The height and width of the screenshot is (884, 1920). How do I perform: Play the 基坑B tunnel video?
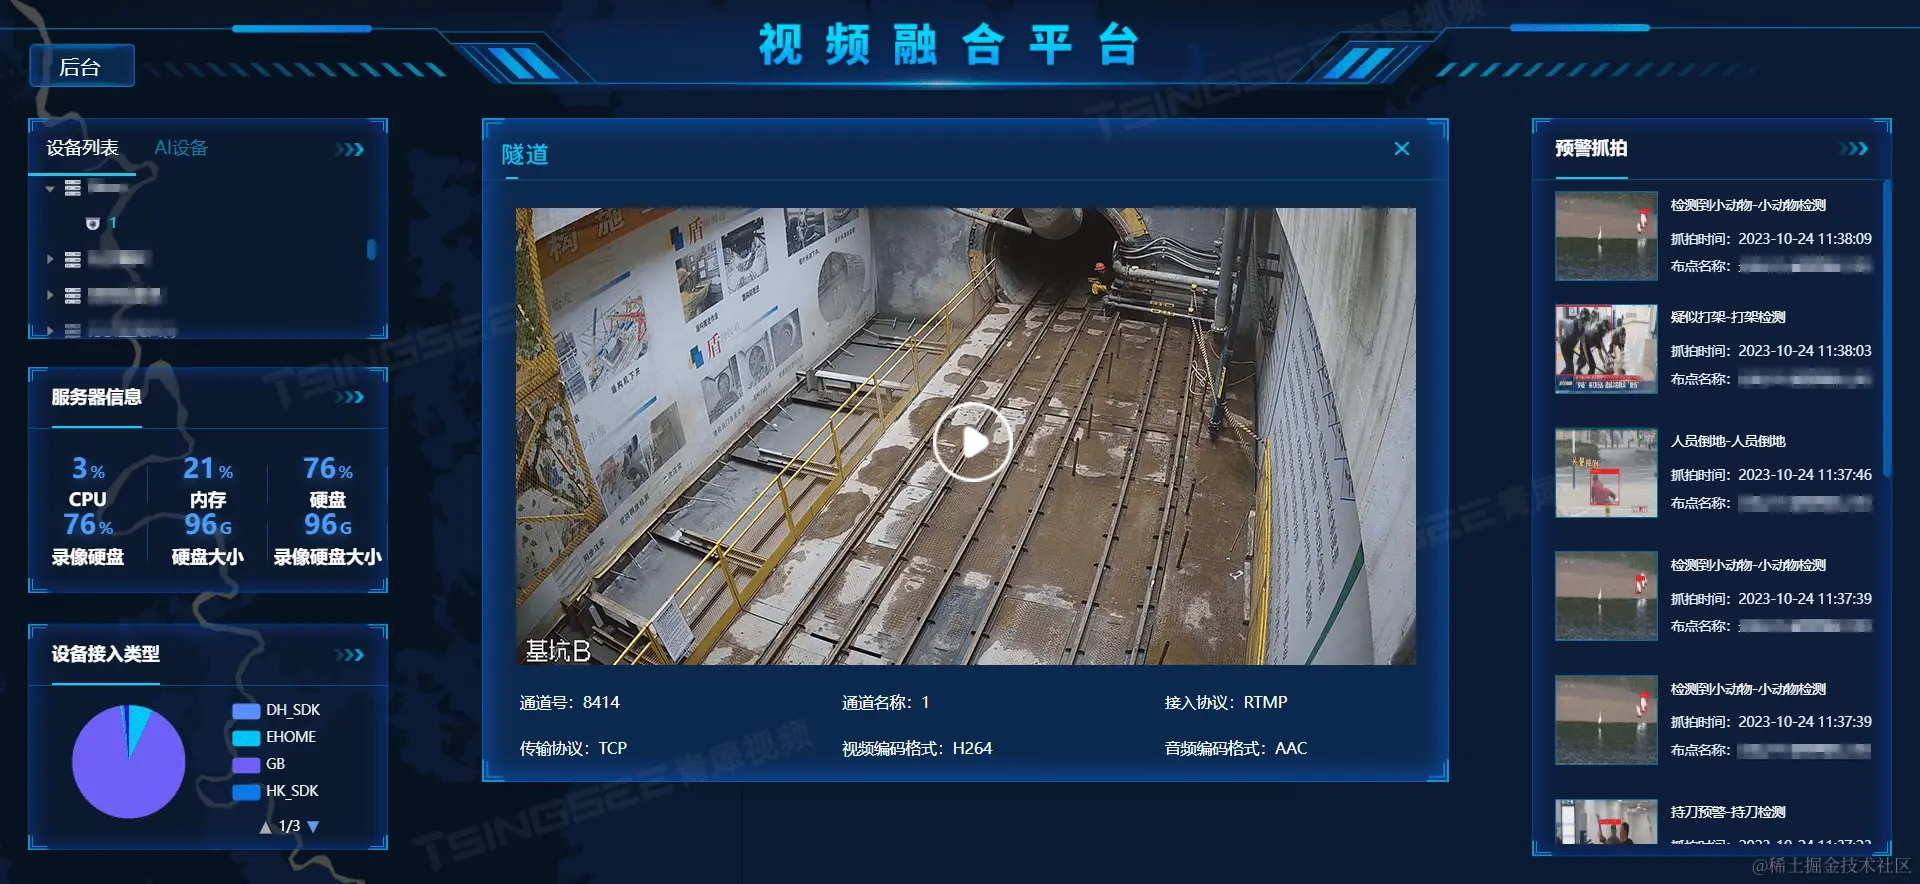click(x=972, y=441)
